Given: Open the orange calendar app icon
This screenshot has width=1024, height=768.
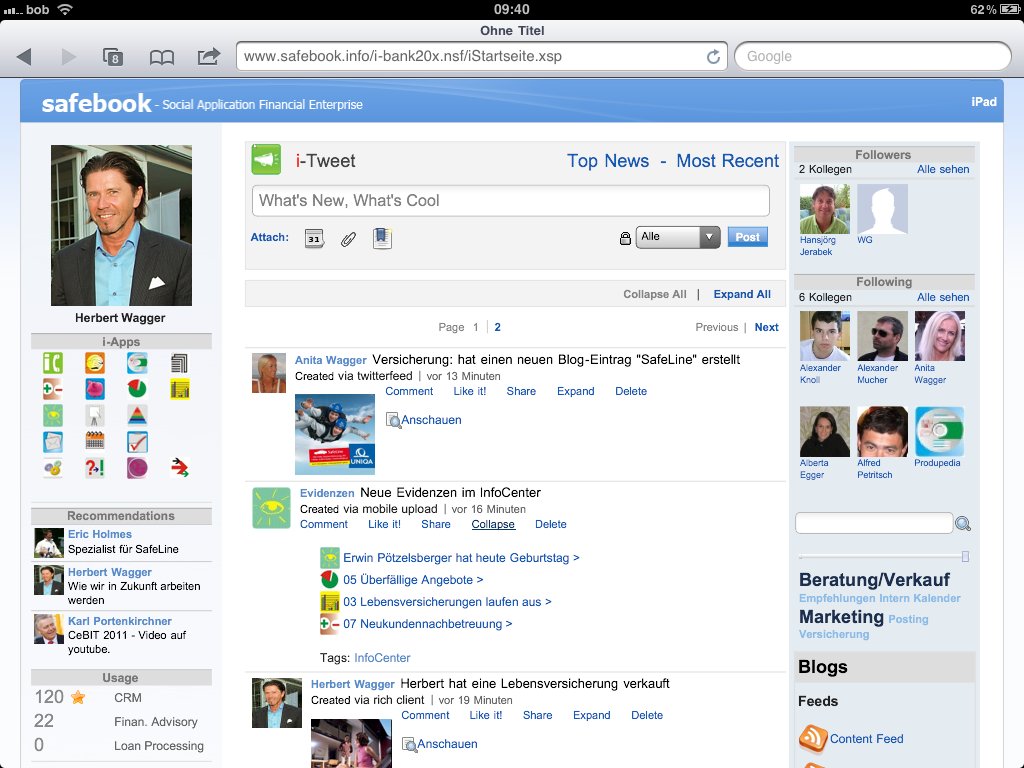Looking at the screenshot, I should click(95, 441).
